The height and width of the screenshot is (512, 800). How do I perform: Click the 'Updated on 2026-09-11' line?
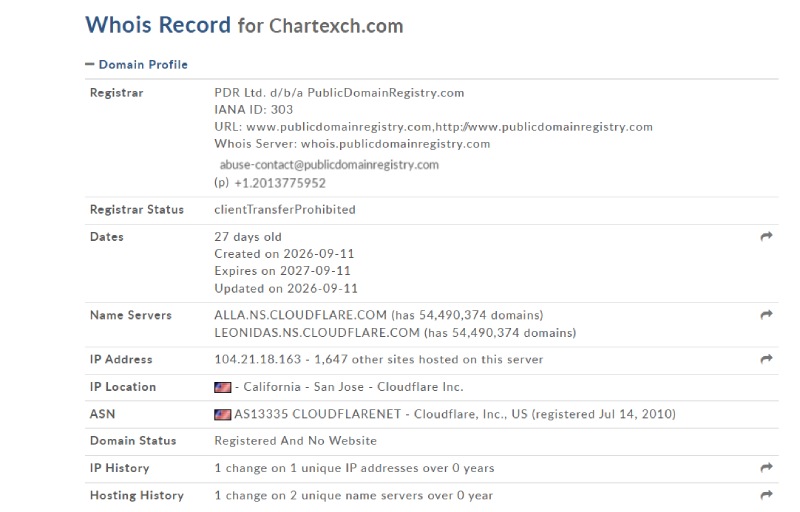(x=286, y=289)
